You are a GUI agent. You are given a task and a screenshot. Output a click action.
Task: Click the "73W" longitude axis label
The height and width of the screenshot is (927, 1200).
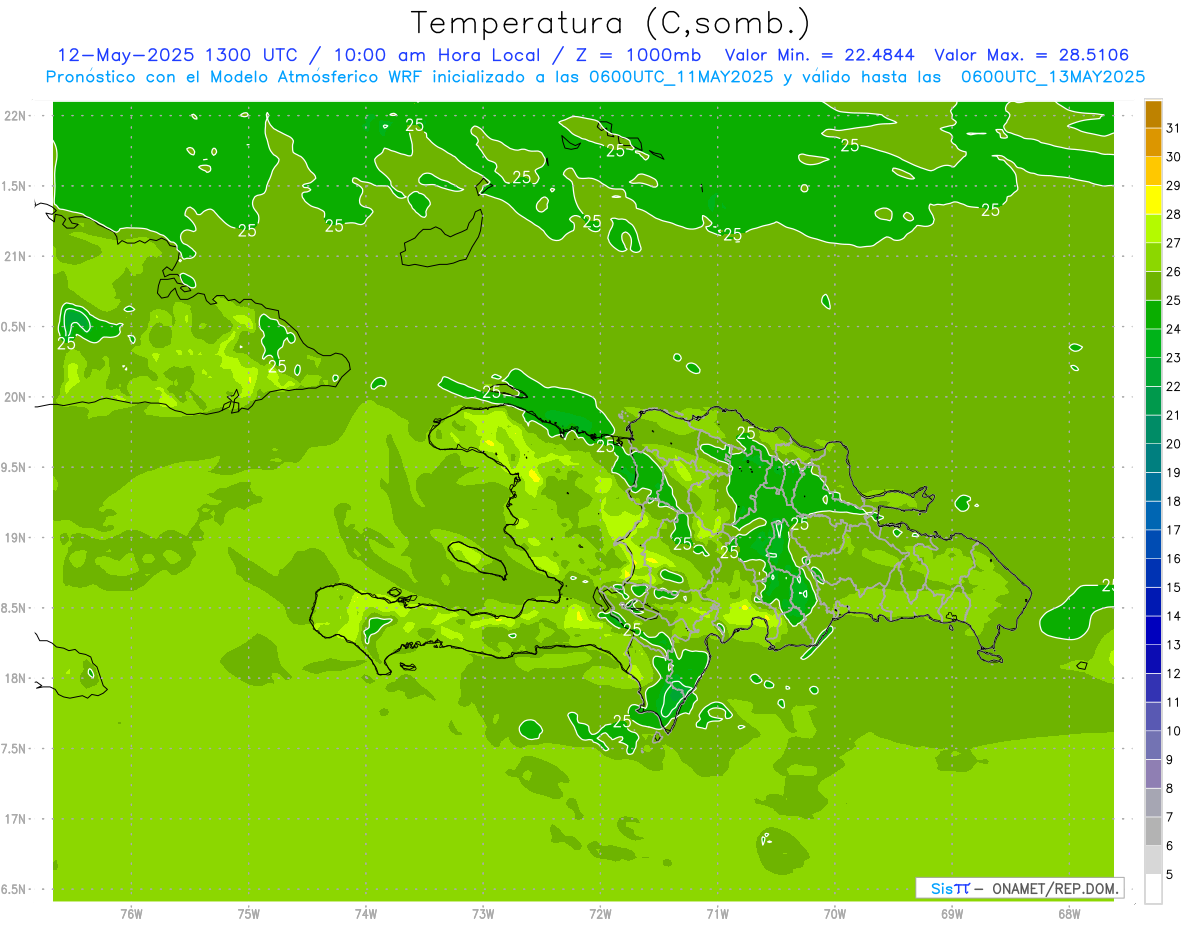(x=483, y=913)
